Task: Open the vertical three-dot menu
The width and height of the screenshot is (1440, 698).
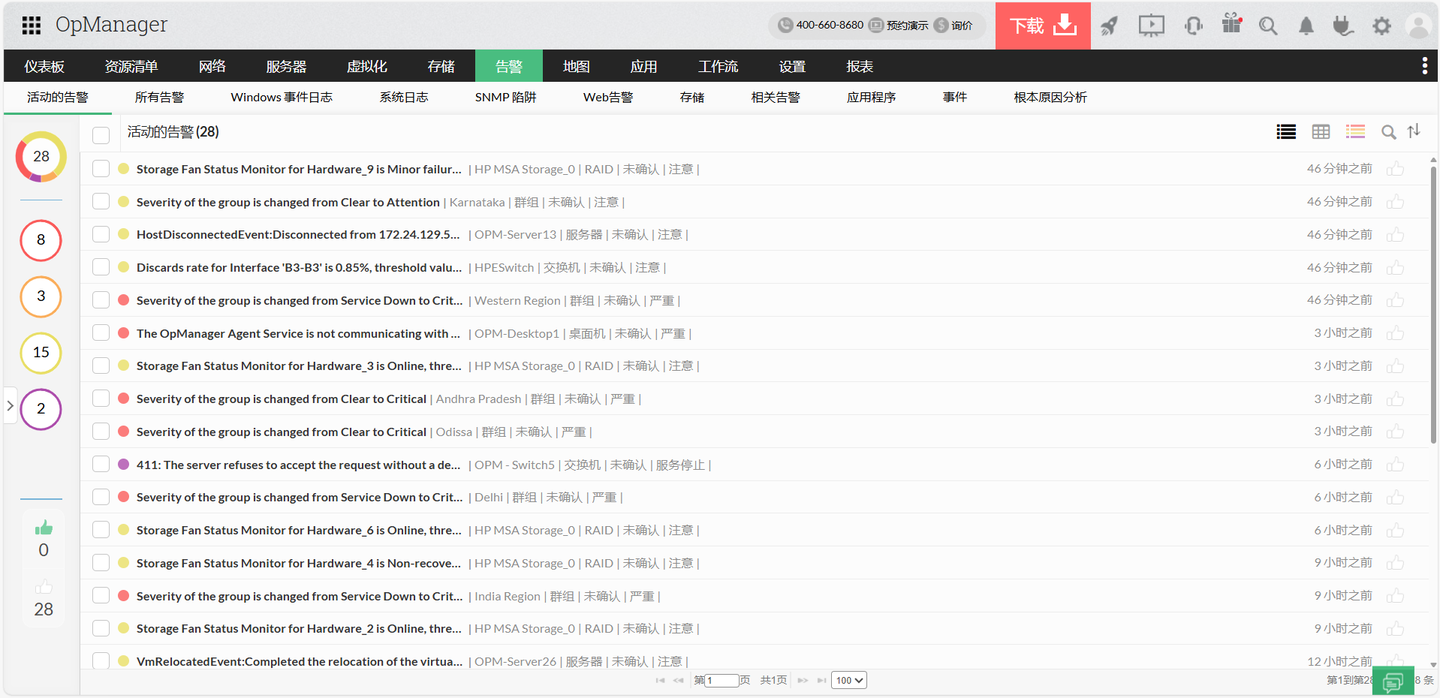Action: (1424, 66)
